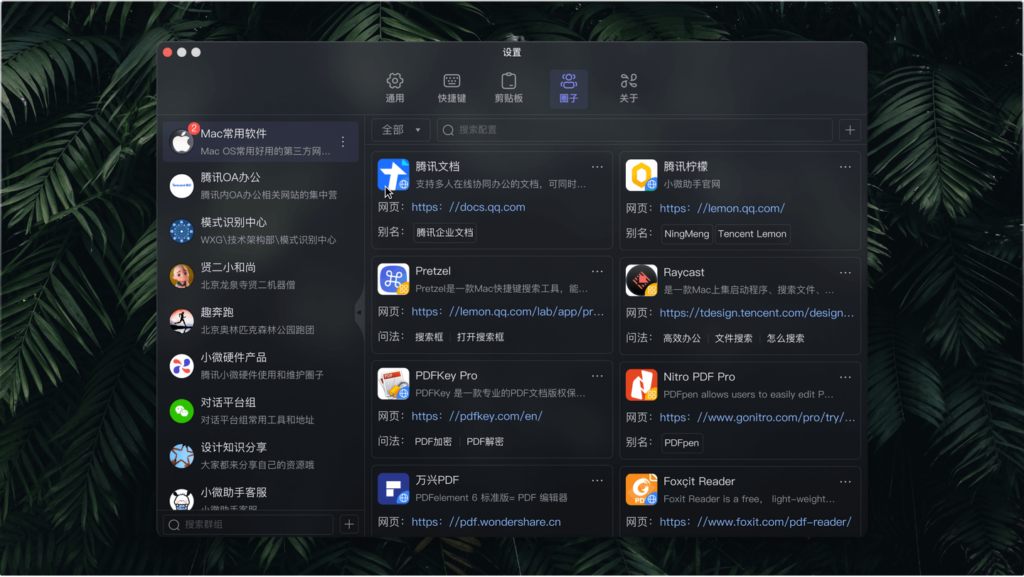
Task: Click the 高效办公 query tag
Action: coord(682,338)
